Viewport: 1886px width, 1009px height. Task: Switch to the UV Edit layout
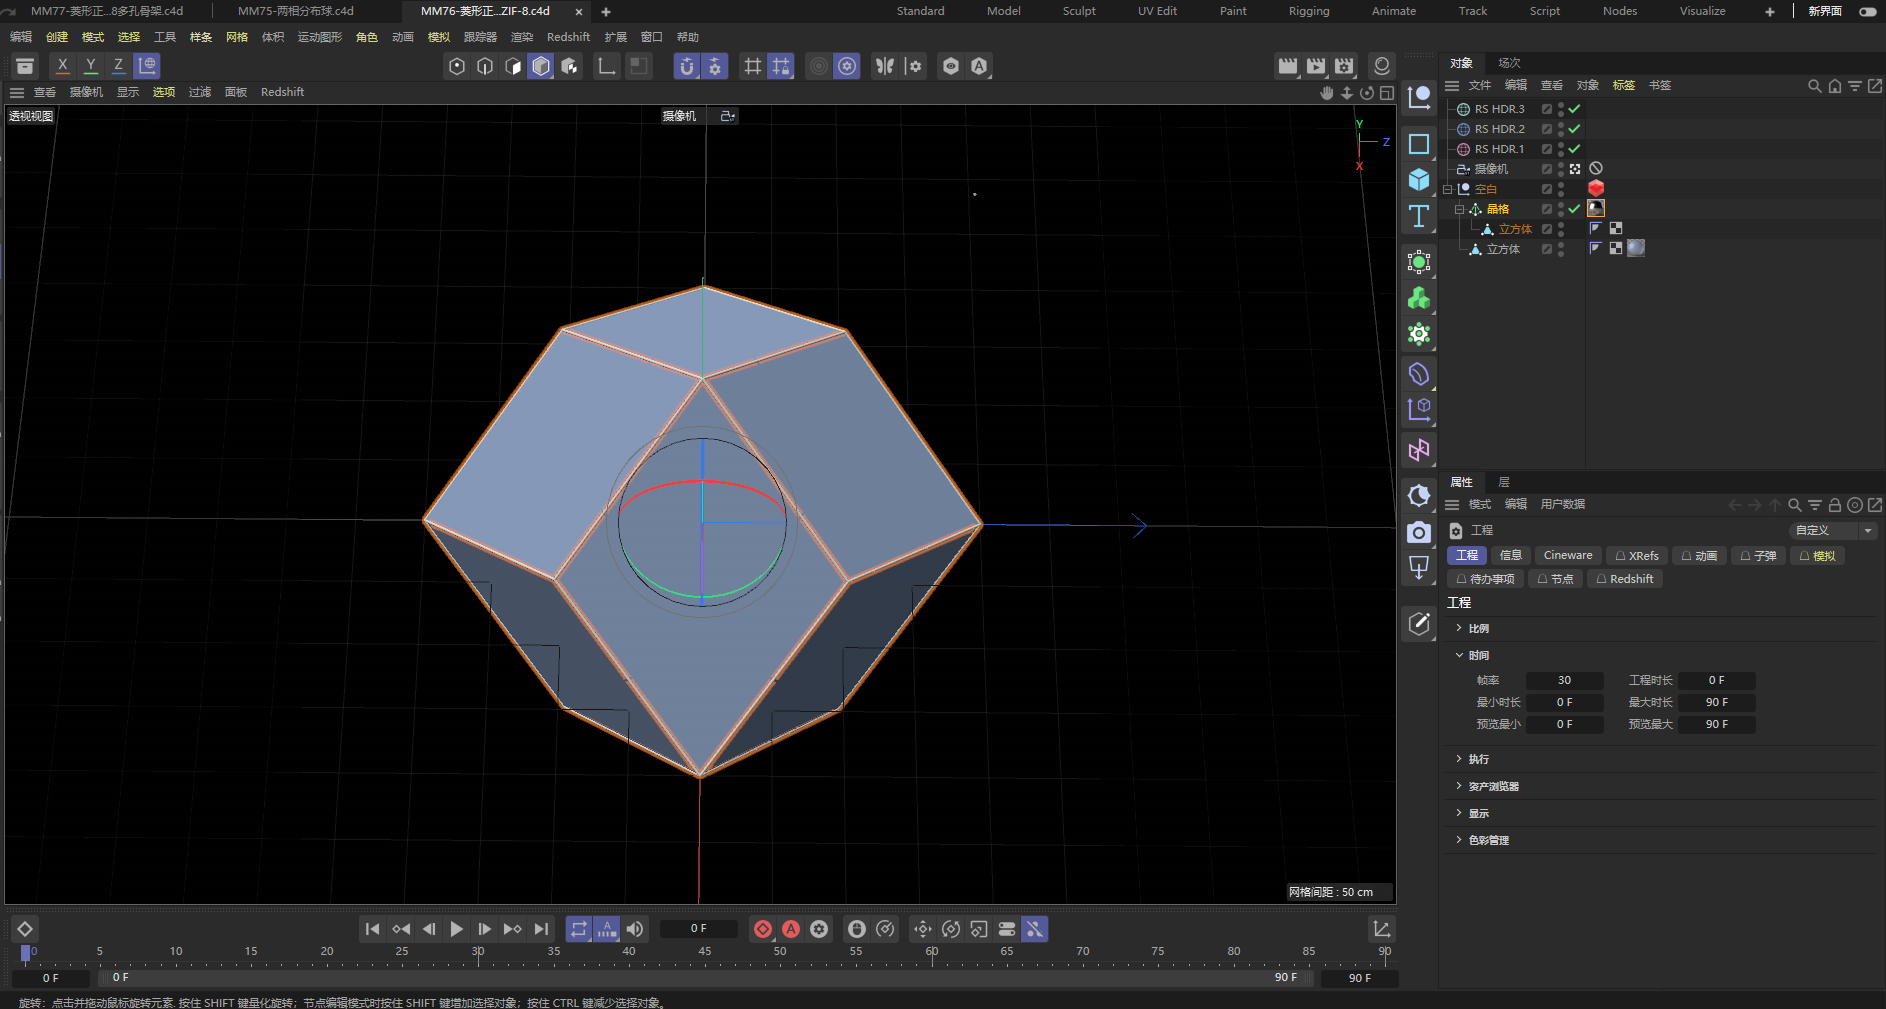point(1157,11)
